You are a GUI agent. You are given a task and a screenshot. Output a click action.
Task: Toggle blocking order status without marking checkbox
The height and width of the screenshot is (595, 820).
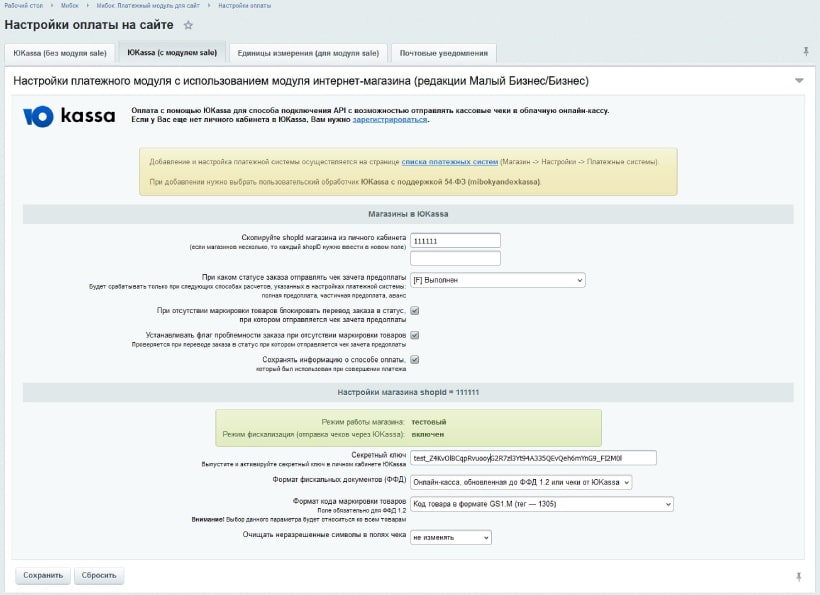tap(415, 311)
